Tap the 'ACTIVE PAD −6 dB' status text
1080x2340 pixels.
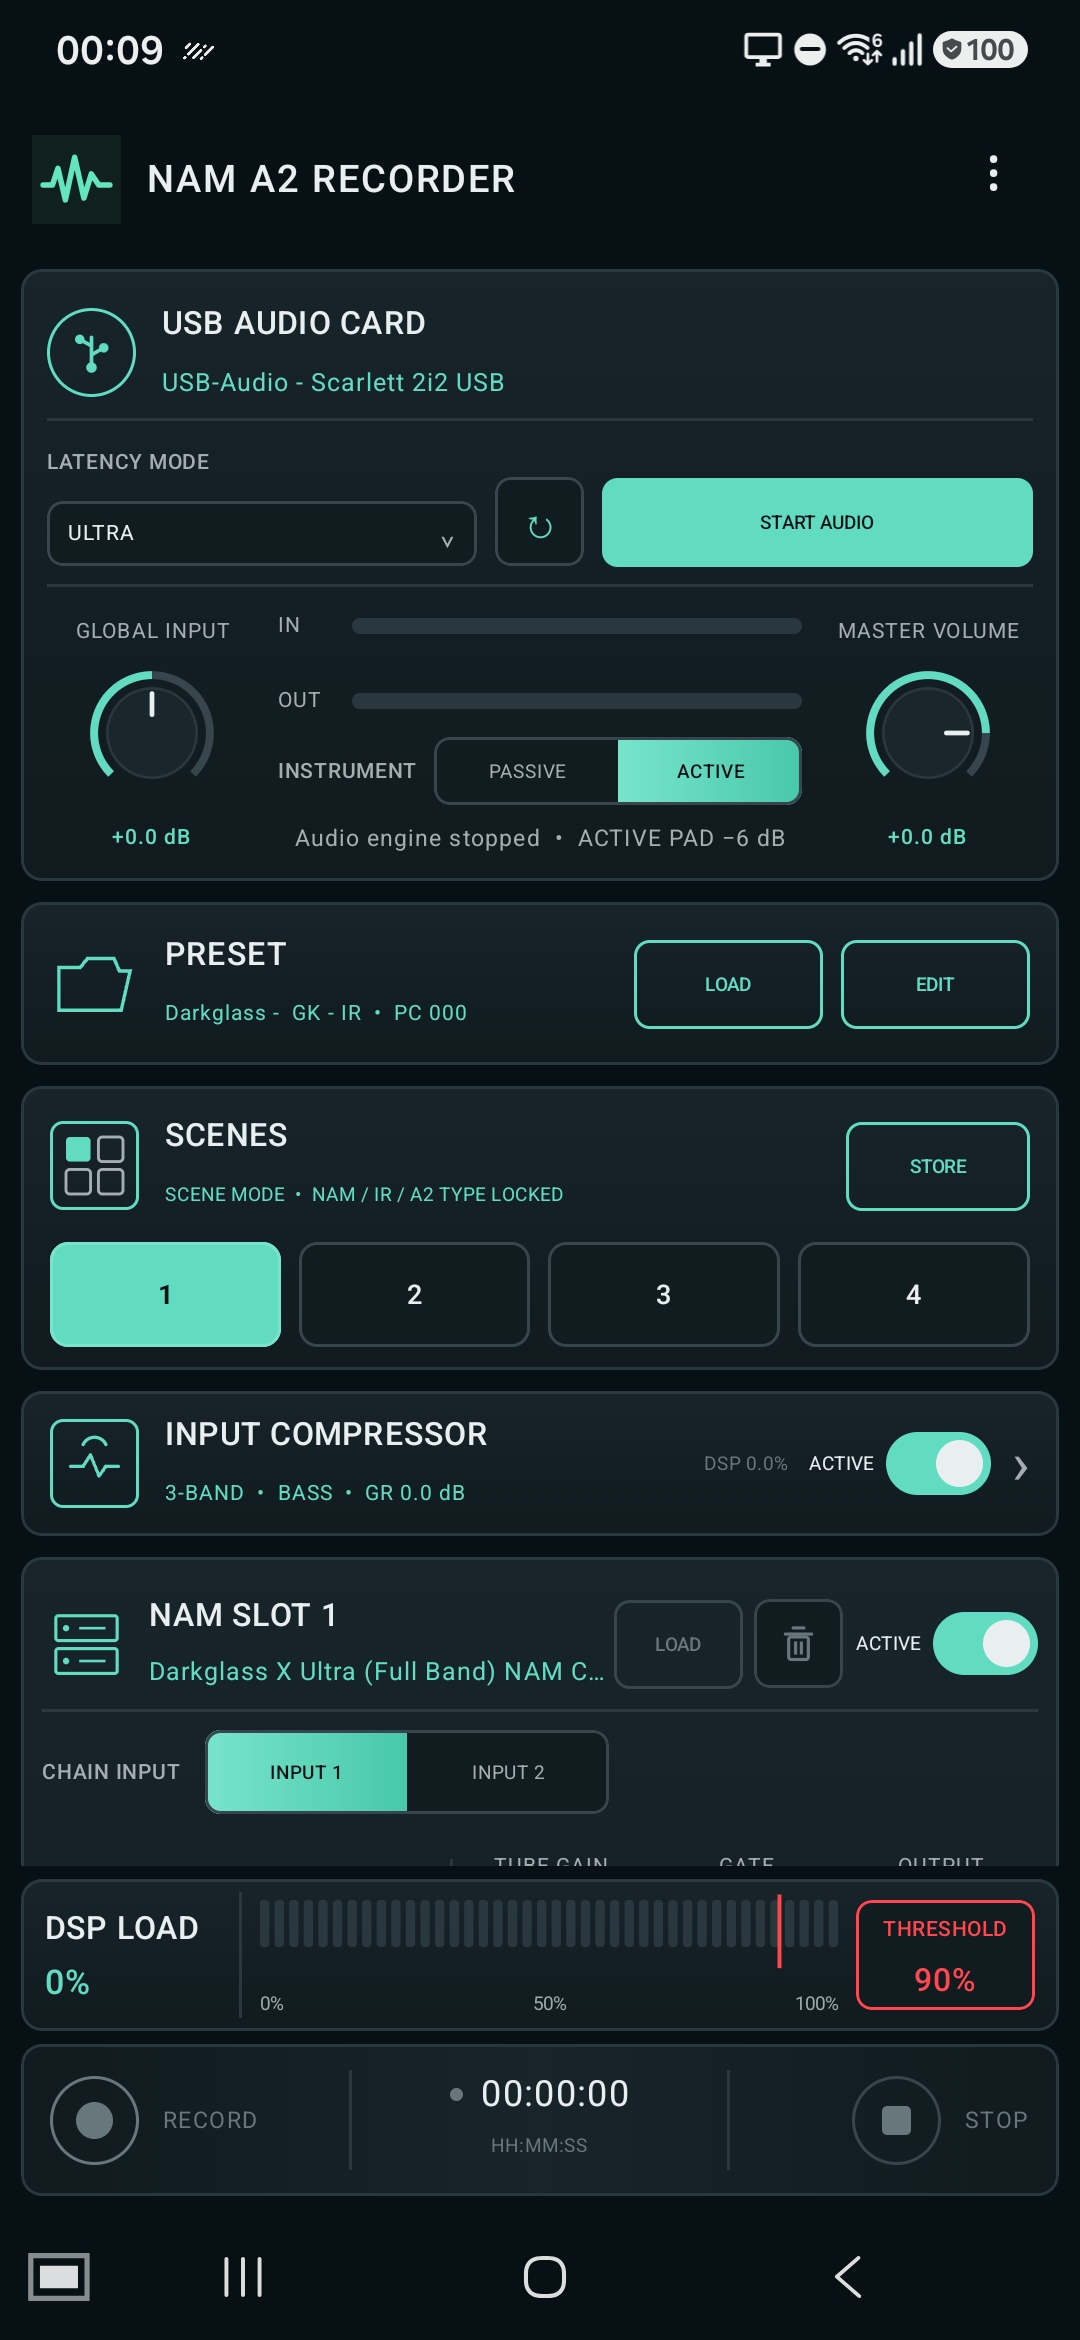681,838
